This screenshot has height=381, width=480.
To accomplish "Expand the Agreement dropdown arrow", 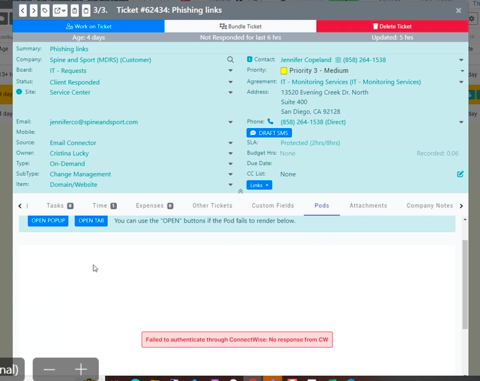I will coord(461,82).
